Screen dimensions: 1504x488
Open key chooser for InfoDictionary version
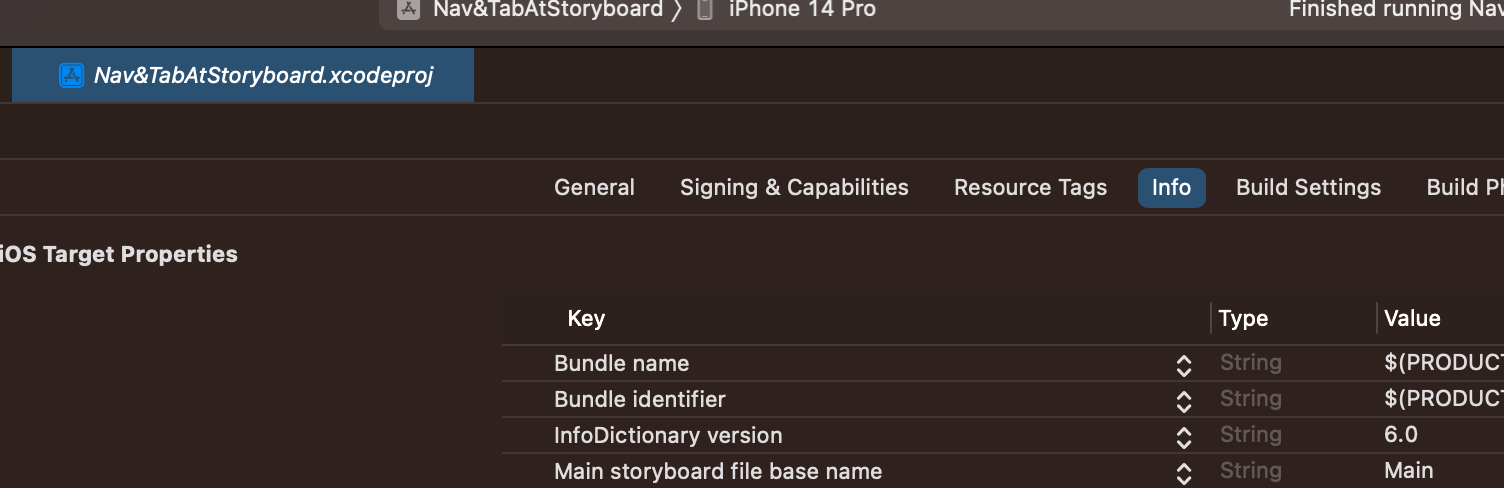1184,437
